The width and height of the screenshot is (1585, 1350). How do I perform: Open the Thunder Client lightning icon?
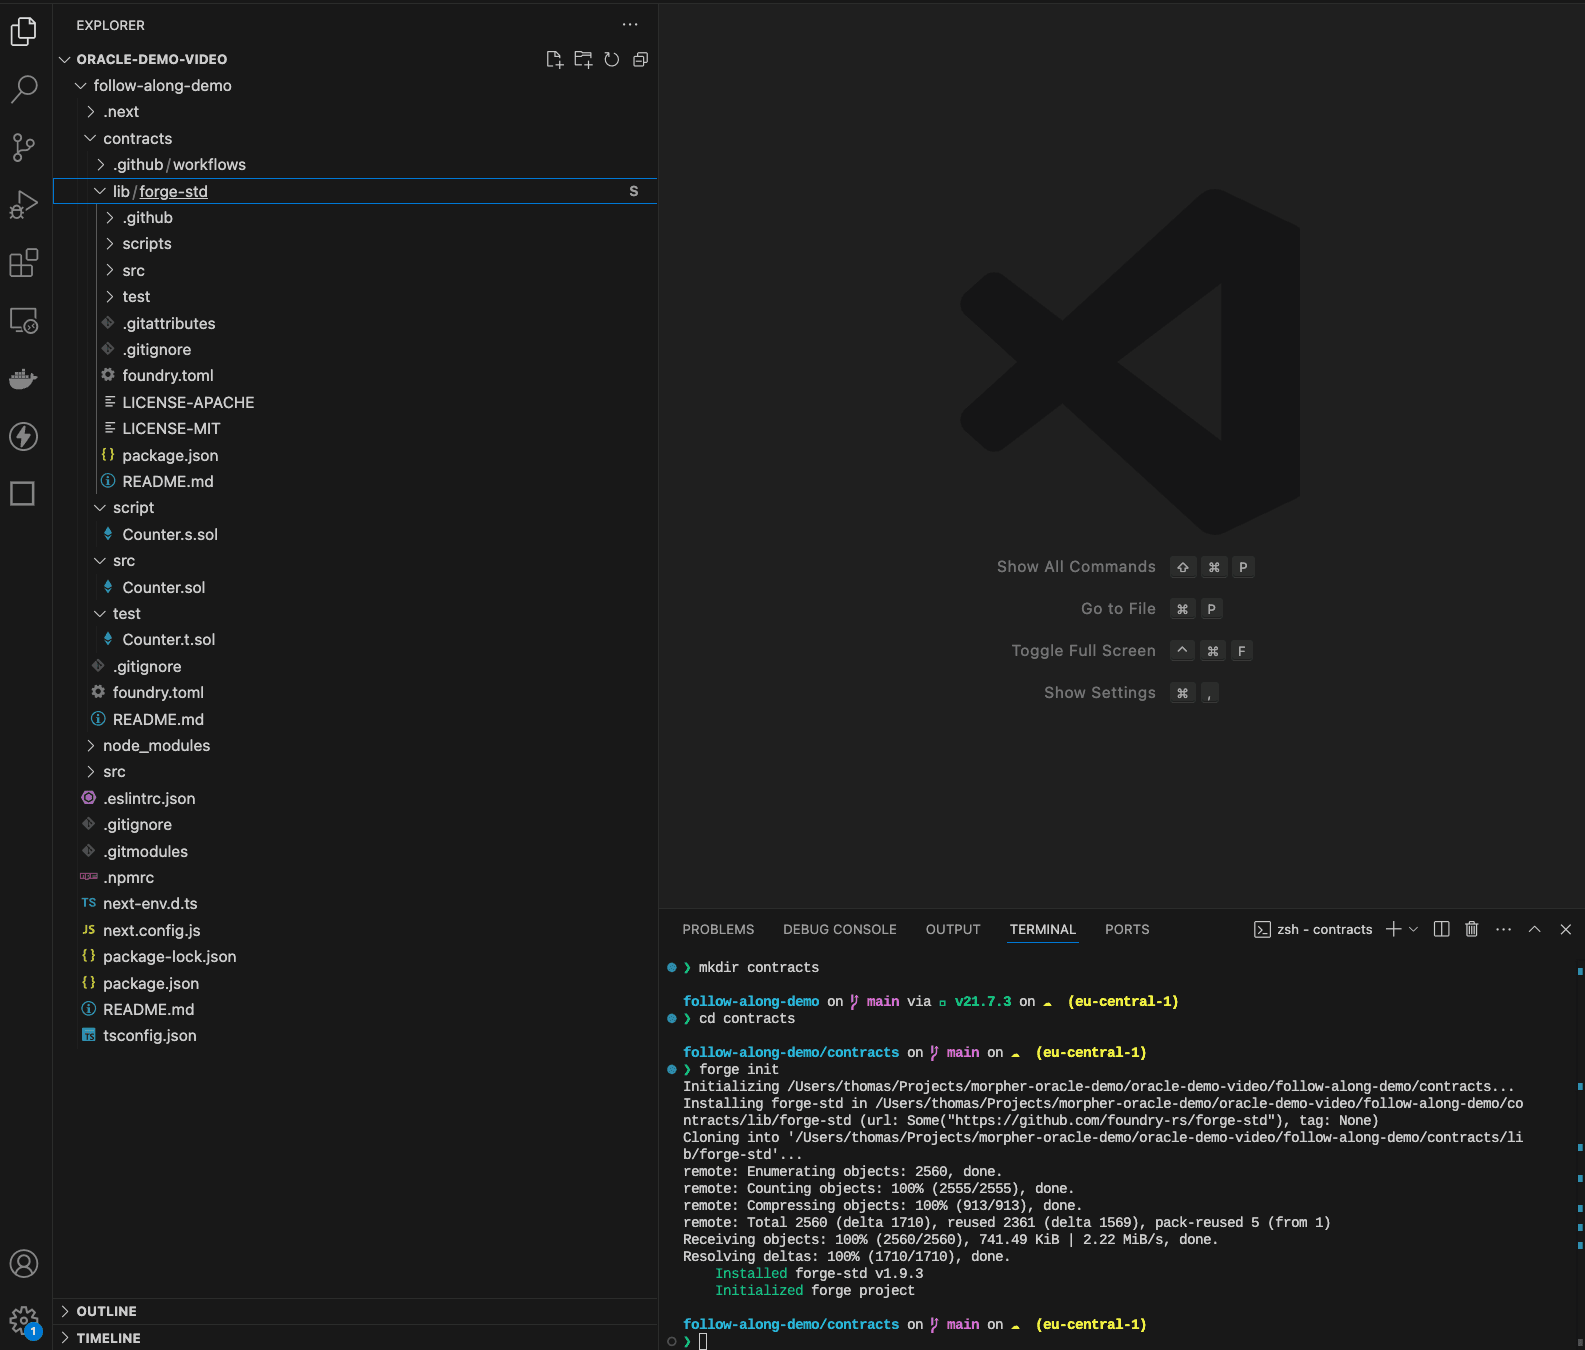point(24,437)
